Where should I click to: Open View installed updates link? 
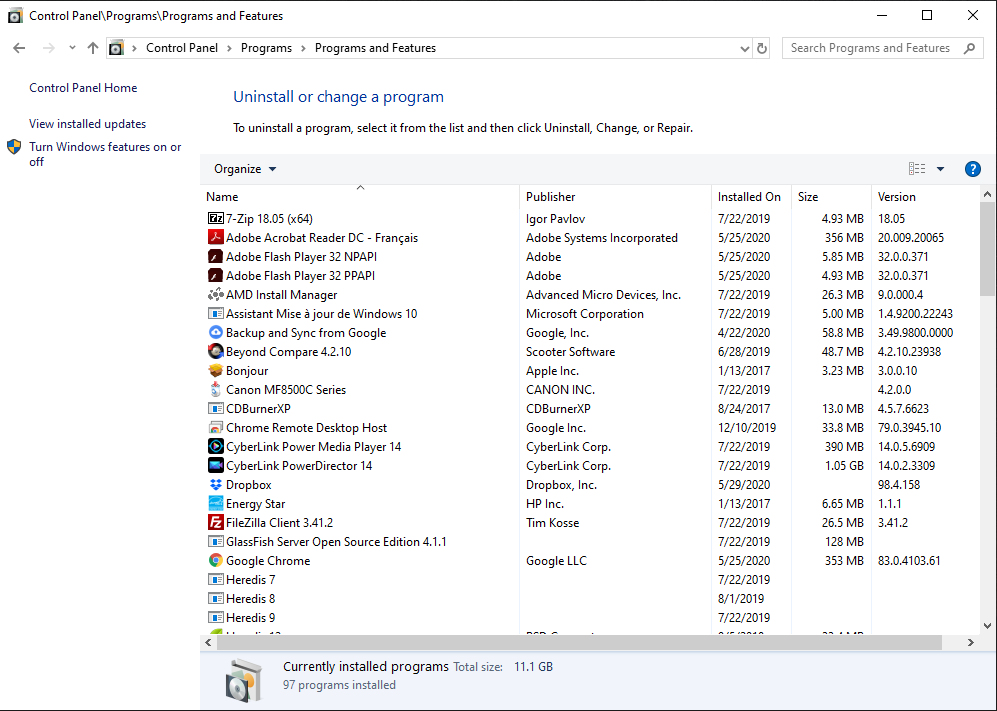[88, 124]
